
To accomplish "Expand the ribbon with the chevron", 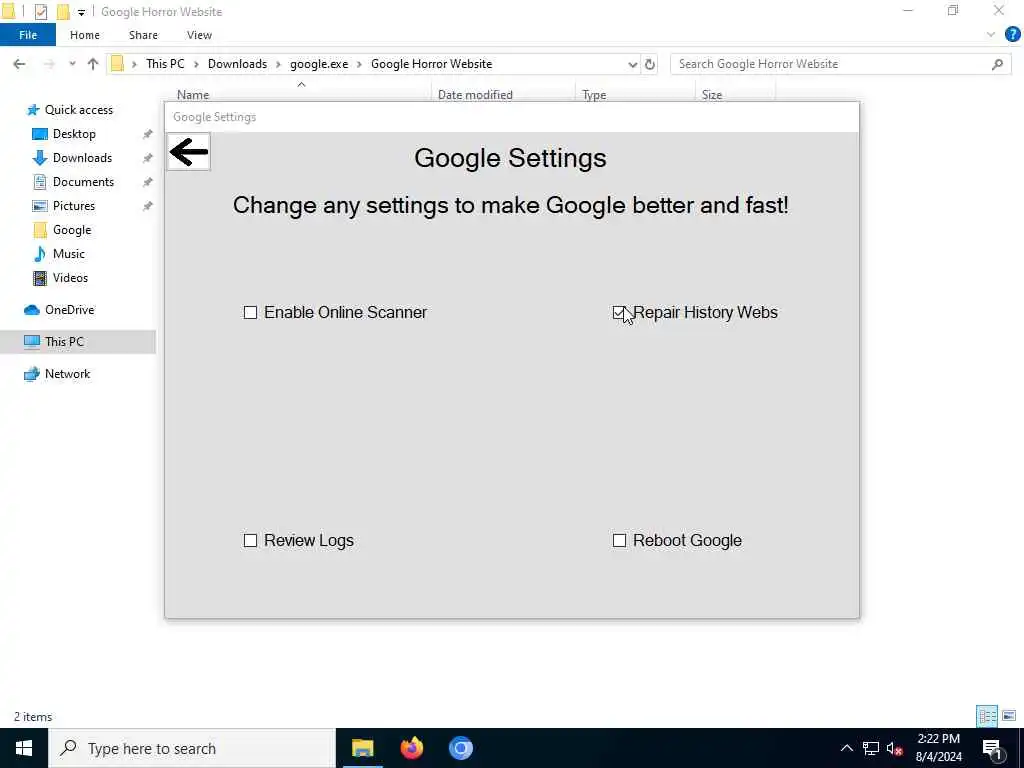I will point(991,35).
